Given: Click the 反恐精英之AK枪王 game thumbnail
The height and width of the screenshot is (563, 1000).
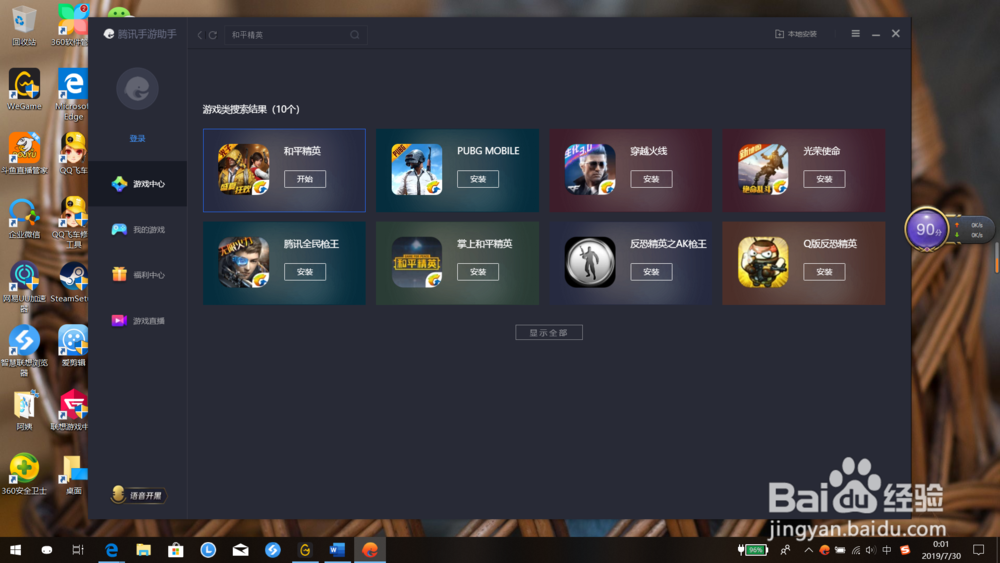Looking at the screenshot, I should click(590, 262).
